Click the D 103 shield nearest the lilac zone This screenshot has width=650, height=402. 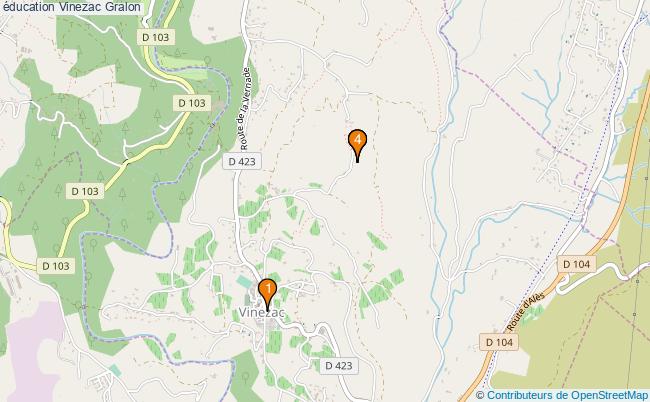pos(56,266)
